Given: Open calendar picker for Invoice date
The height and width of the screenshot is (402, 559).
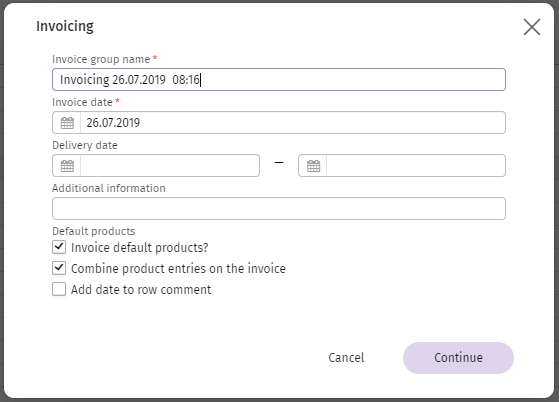Looking at the screenshot, I should tap(67, 123).
